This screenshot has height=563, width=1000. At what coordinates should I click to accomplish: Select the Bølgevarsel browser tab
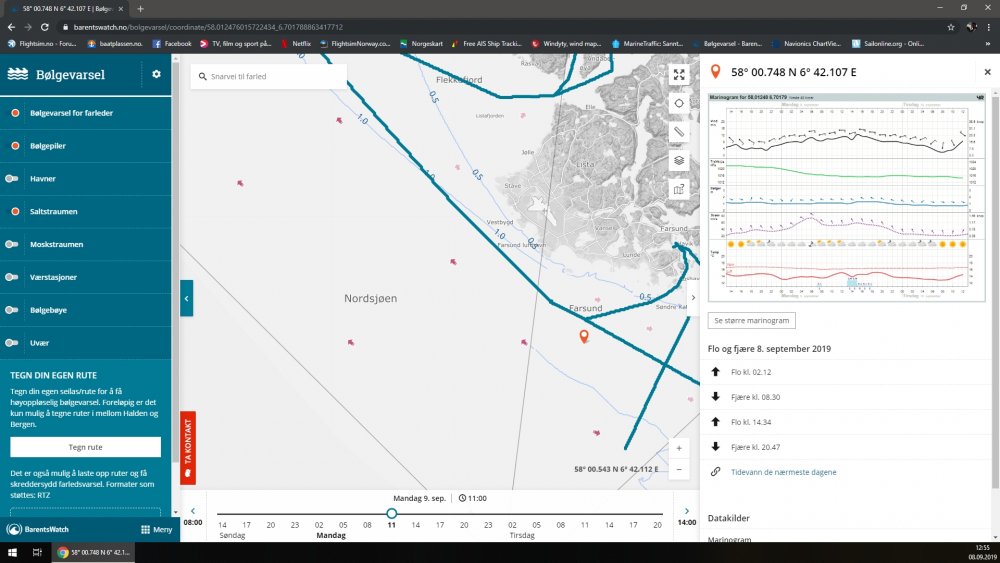tap(66, 9)
